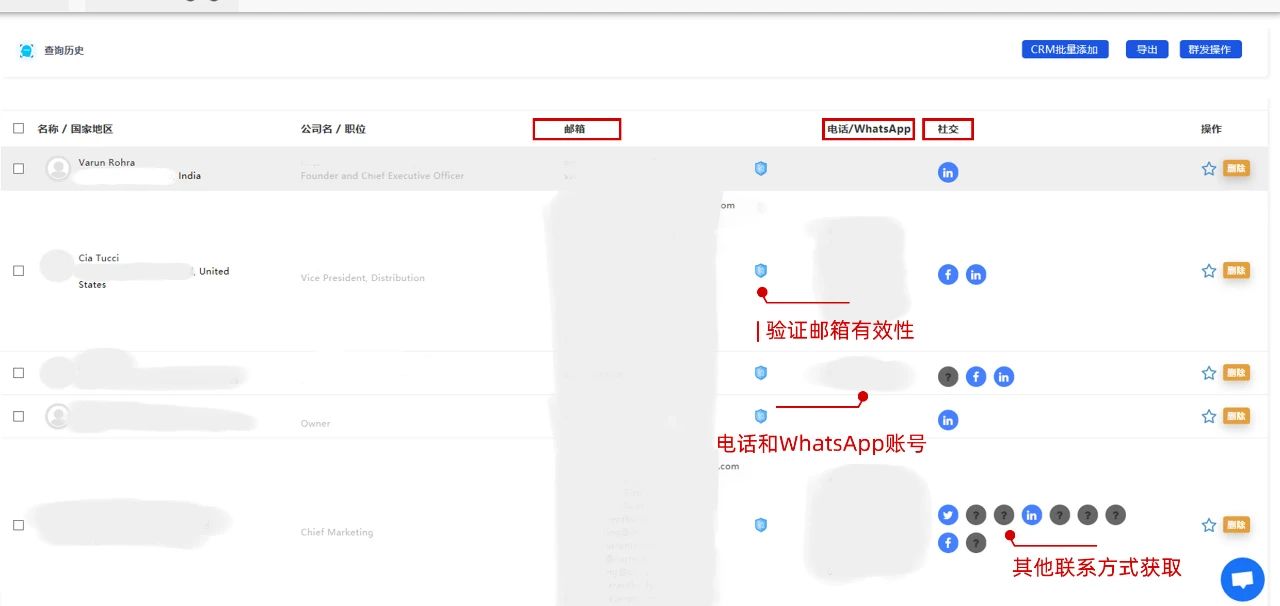Click Cia Tucci's LinkedIn icon

point(976,274)
